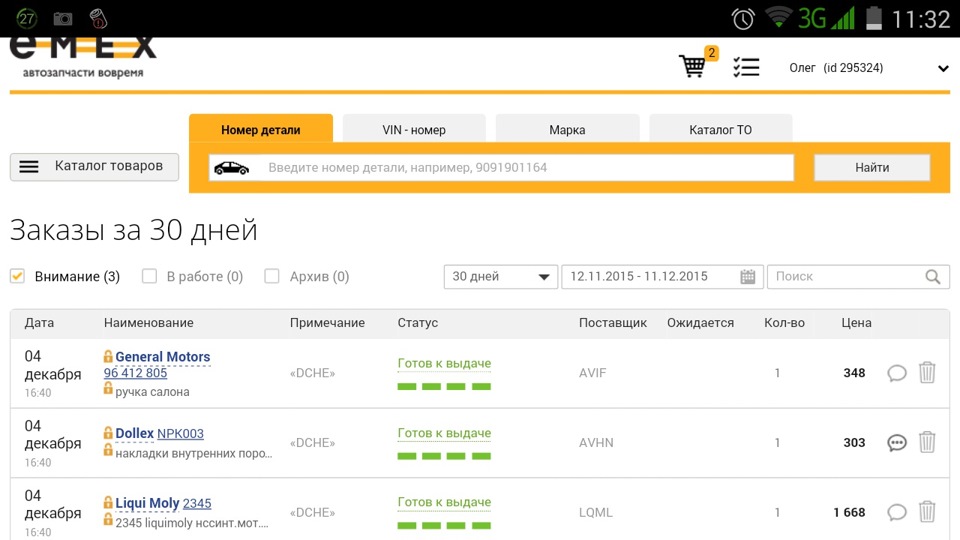Open the General Motors brand link
Viewport: 960px width, 540px height.
[163, 356]
